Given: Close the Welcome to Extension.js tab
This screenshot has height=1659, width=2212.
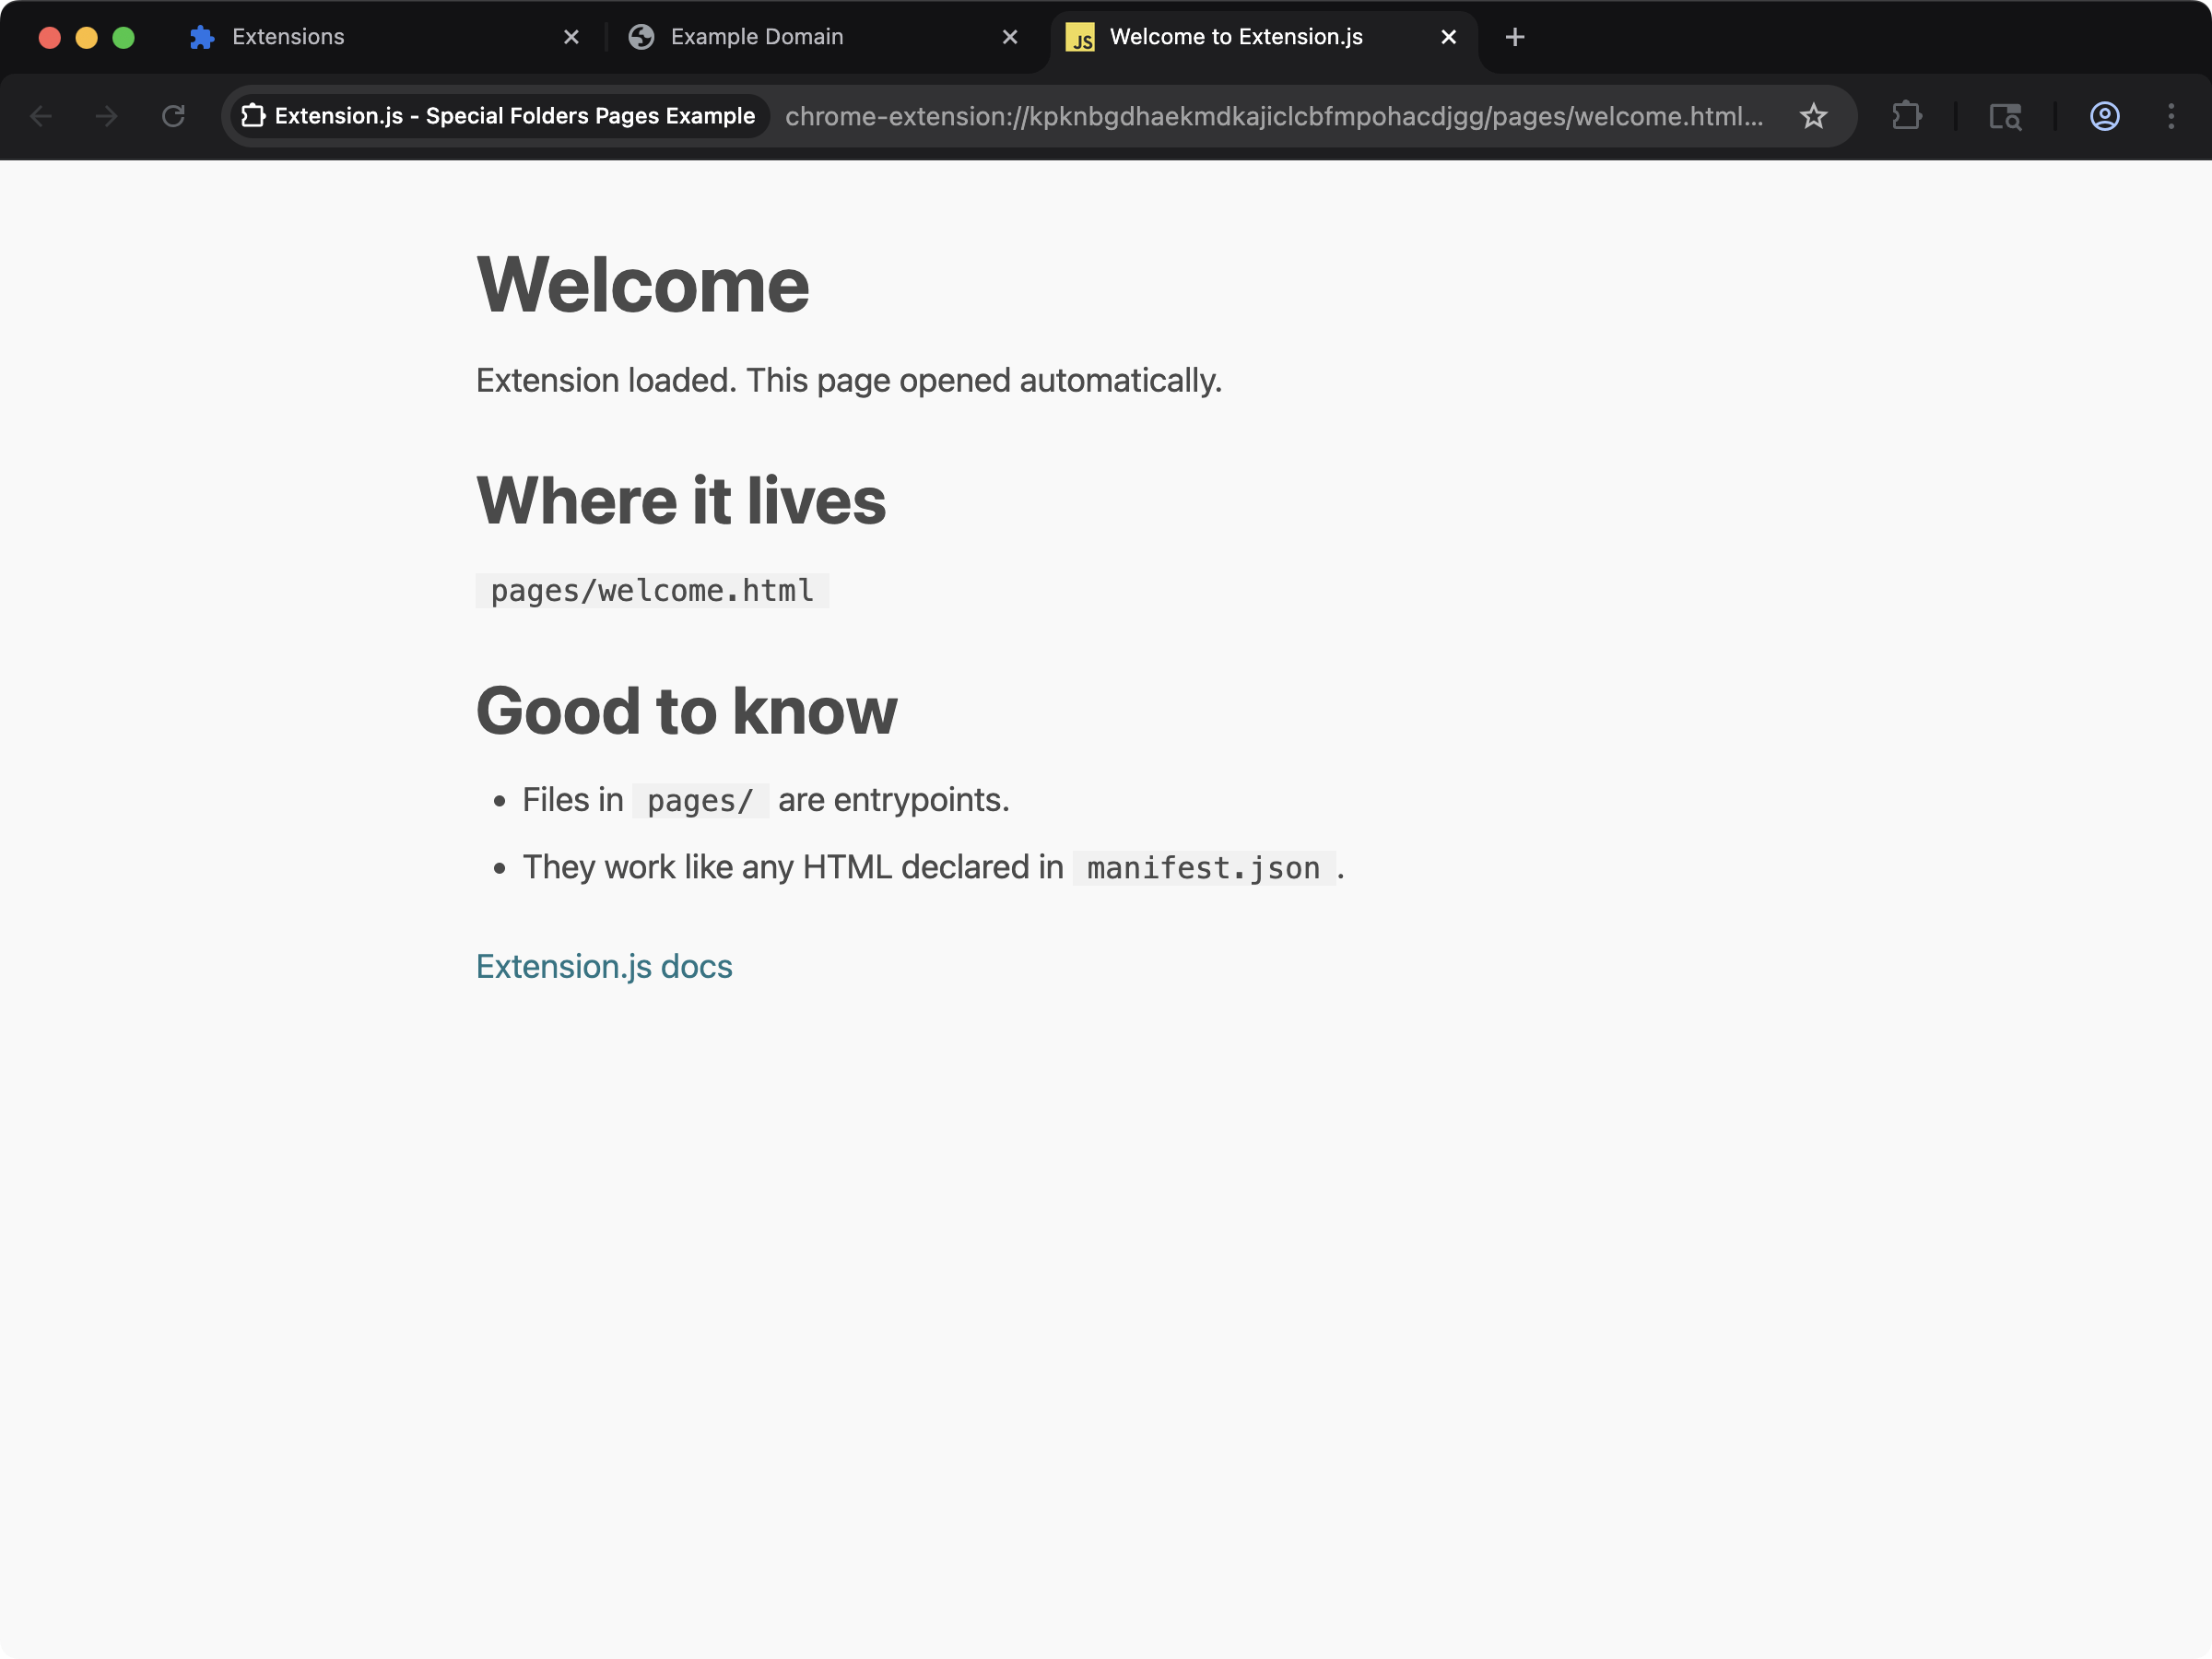Looking at the screenshot, I should [1448, 37].
